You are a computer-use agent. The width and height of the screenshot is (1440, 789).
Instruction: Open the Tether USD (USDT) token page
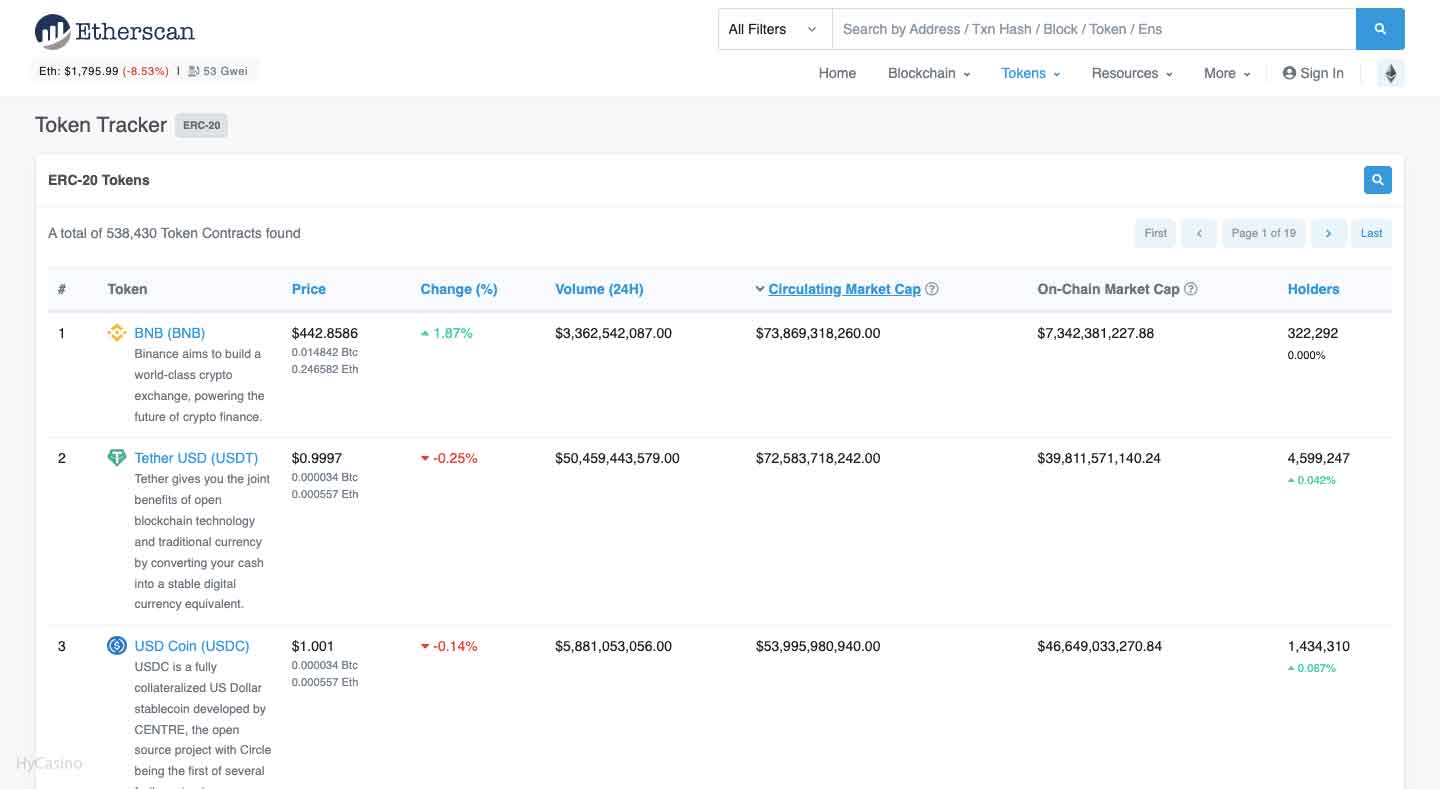click(x=196, y=458)
